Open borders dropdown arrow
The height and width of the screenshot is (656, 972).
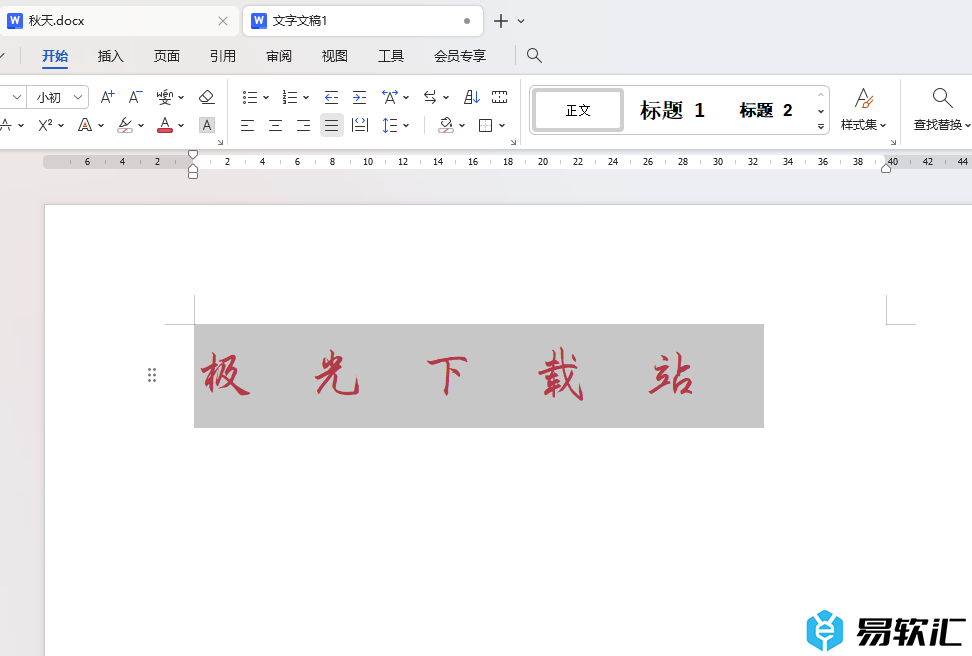pos(501,126)
